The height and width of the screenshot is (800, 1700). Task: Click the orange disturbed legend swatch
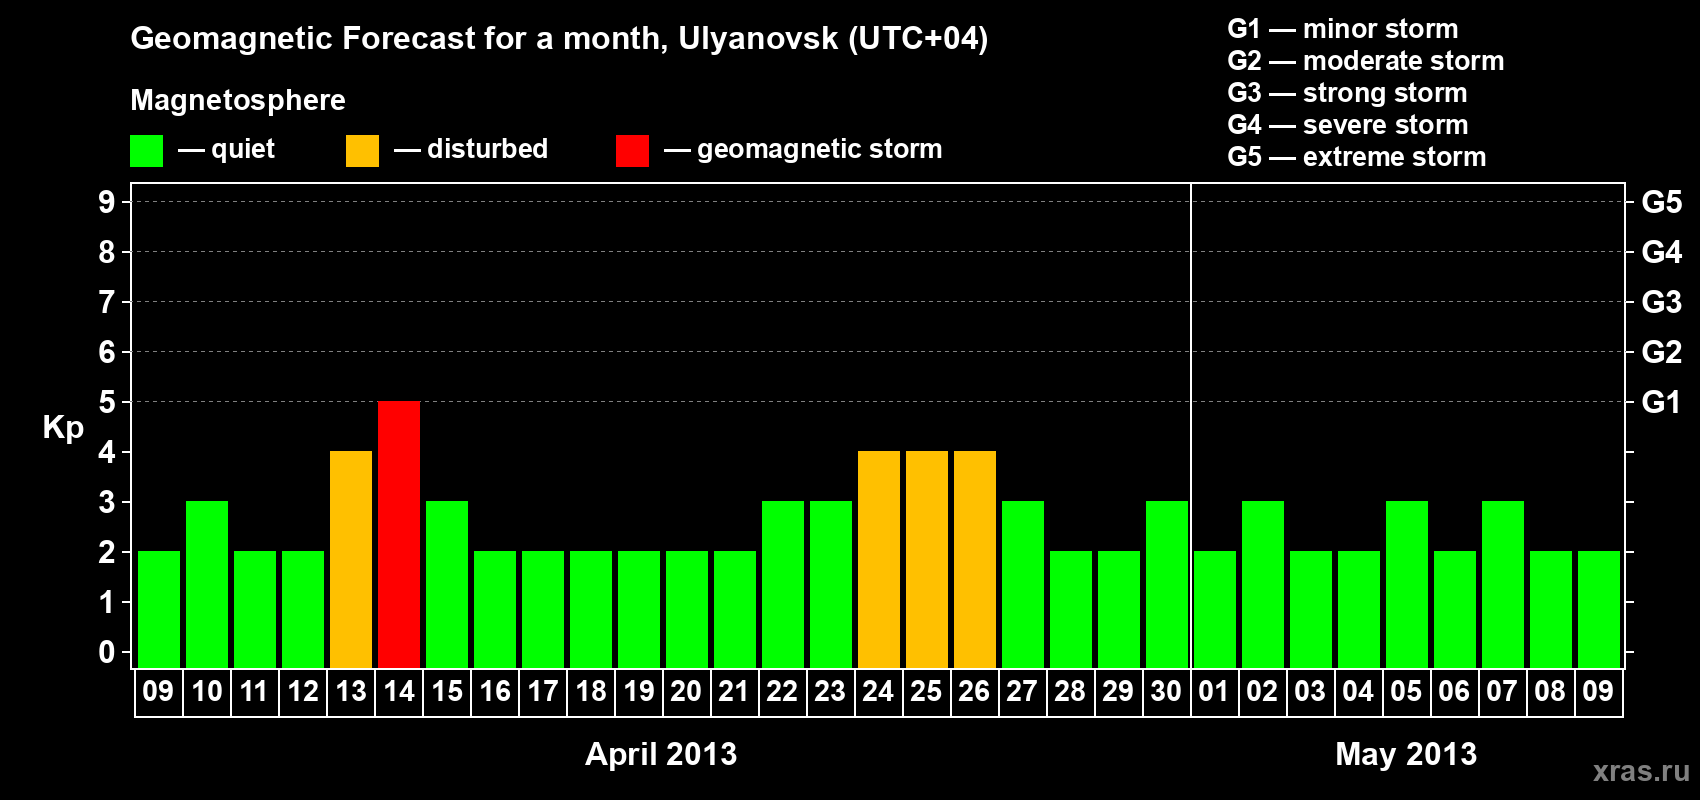pyautogui.click(x=362, y=151)
